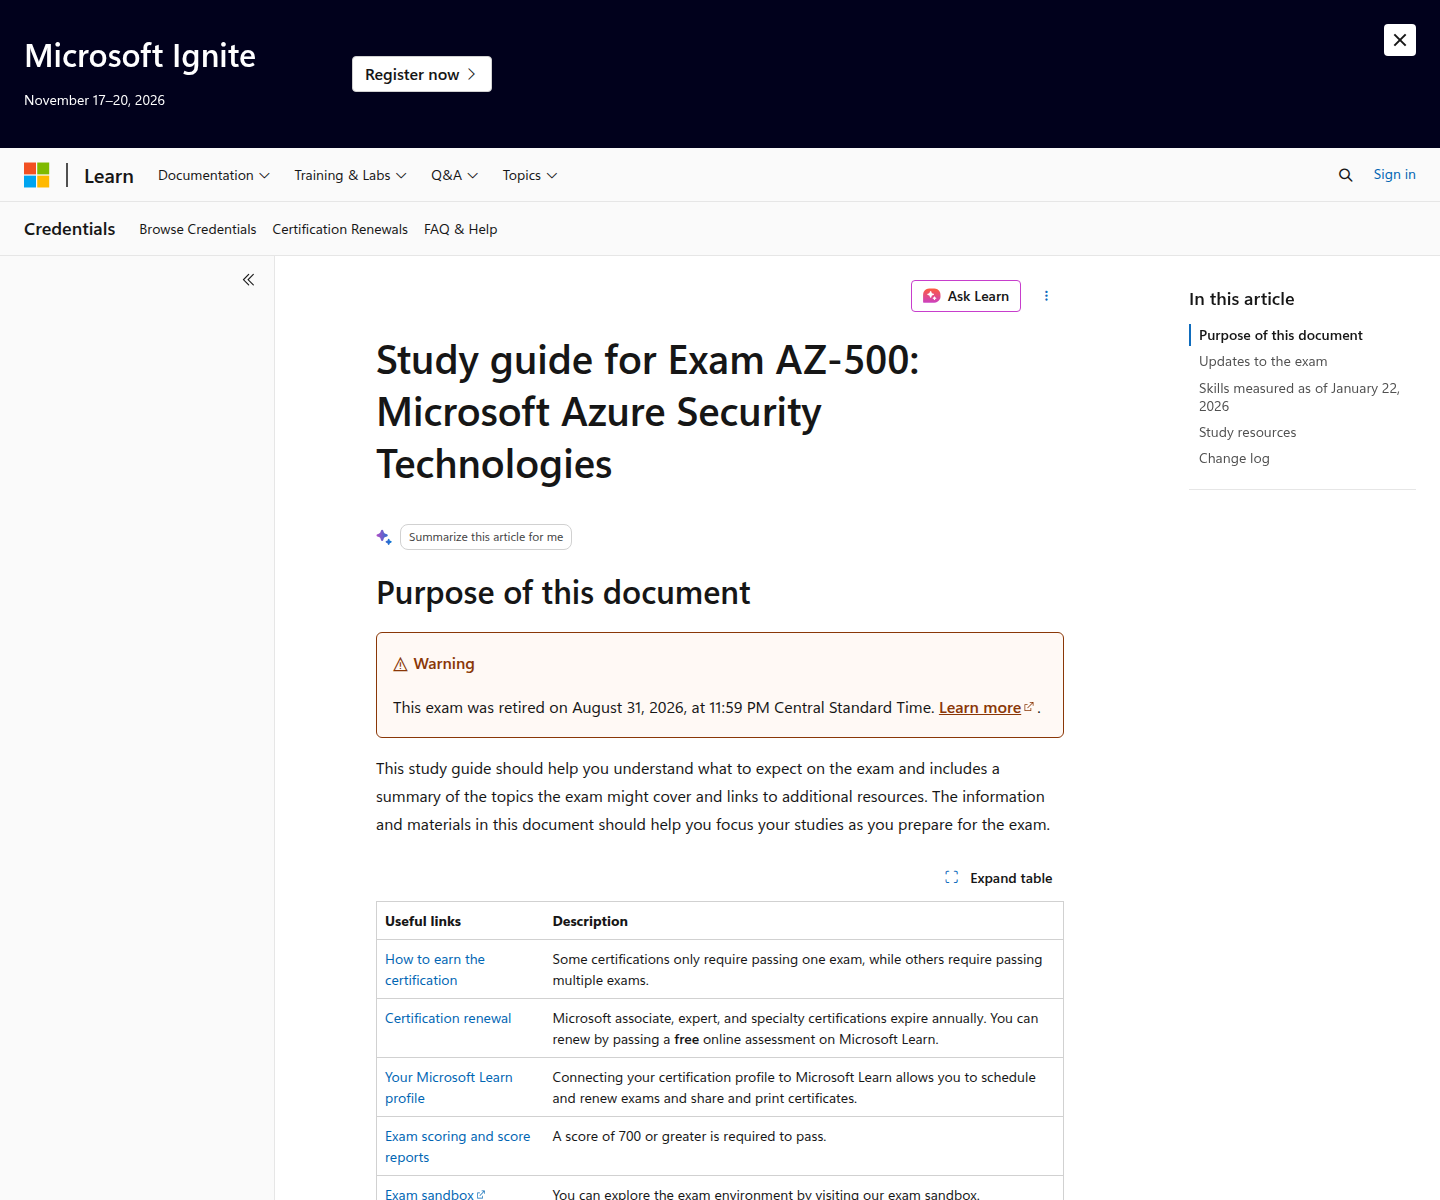1440x1200 pixels.
Task: Collapse the left navigation pane chevrons
Action: pyautogui.click(x=248, y=280)
